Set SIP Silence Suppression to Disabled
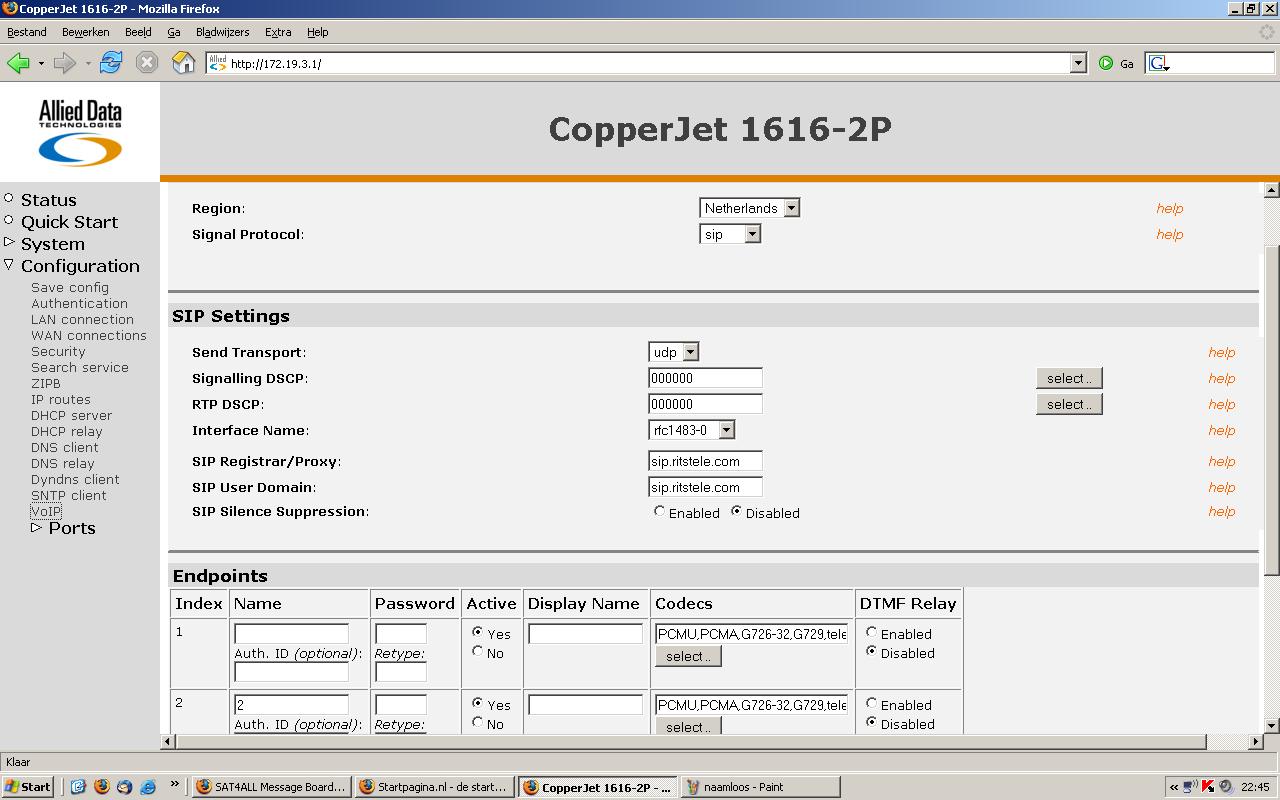Viewport: 1280px width, 800px height. 736,511
